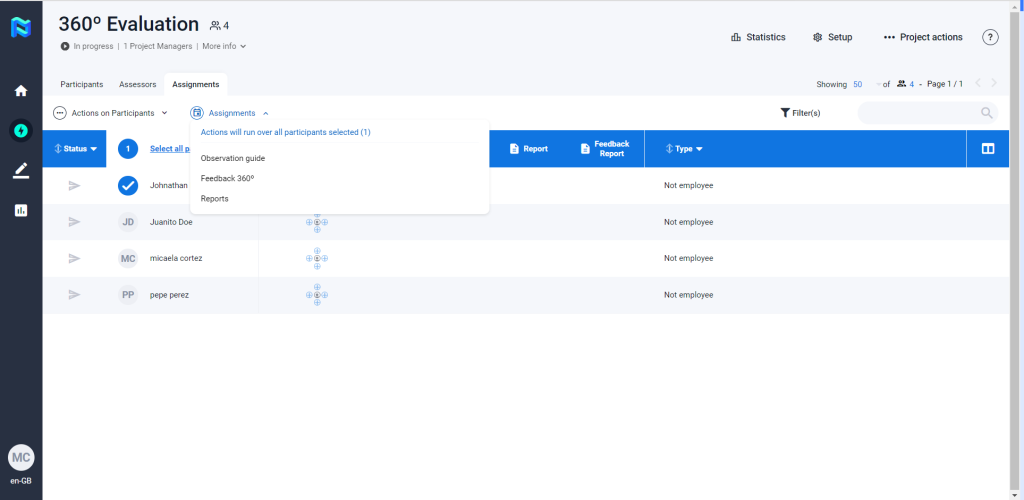This screenshot has height=500, width=1024.
Task: Click send status icon for pepe perez
Action: (74, 295)
